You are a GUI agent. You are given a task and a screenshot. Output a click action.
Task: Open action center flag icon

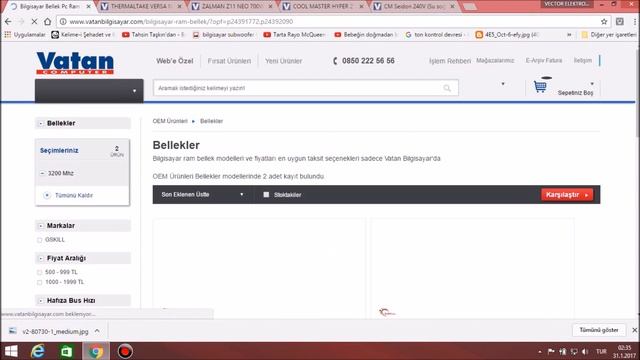(x=551, y=351)
